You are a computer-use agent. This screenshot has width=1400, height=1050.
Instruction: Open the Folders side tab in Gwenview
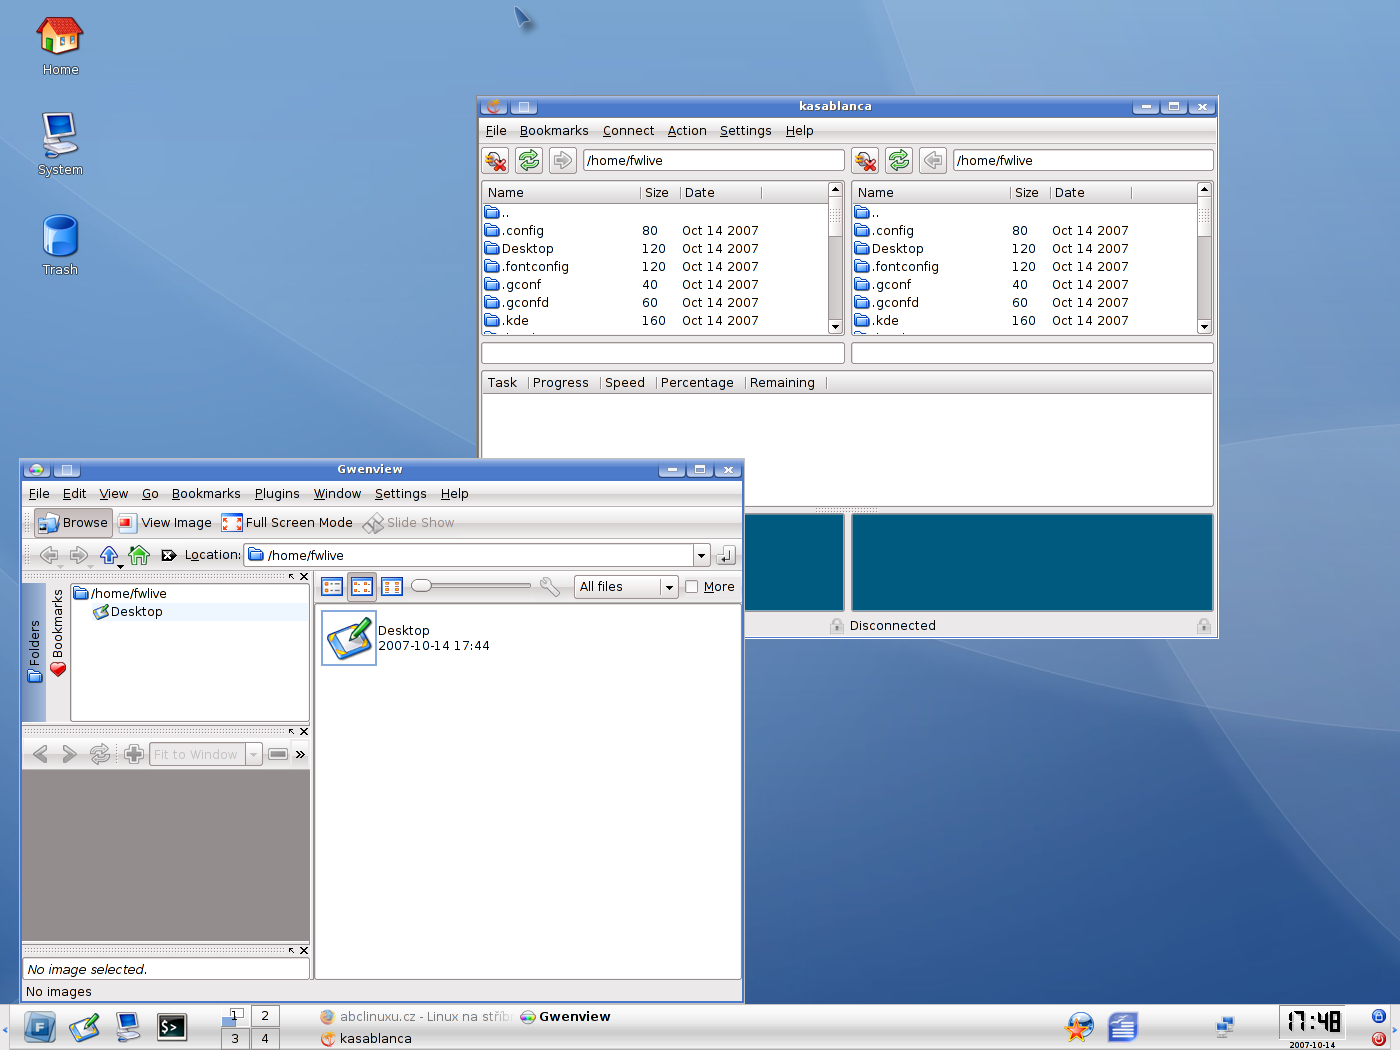pos(35,652)
